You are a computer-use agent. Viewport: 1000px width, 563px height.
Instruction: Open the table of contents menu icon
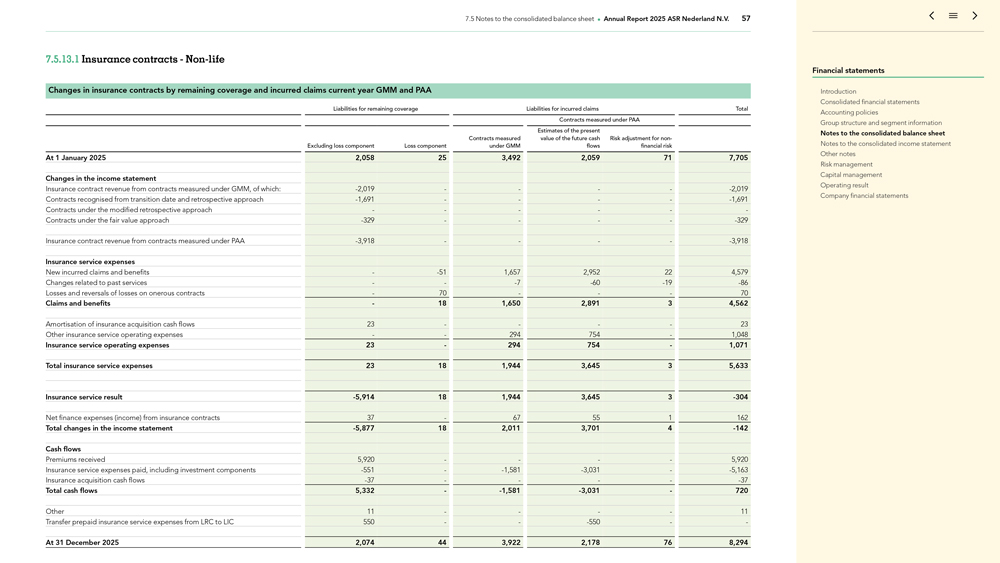953,16
